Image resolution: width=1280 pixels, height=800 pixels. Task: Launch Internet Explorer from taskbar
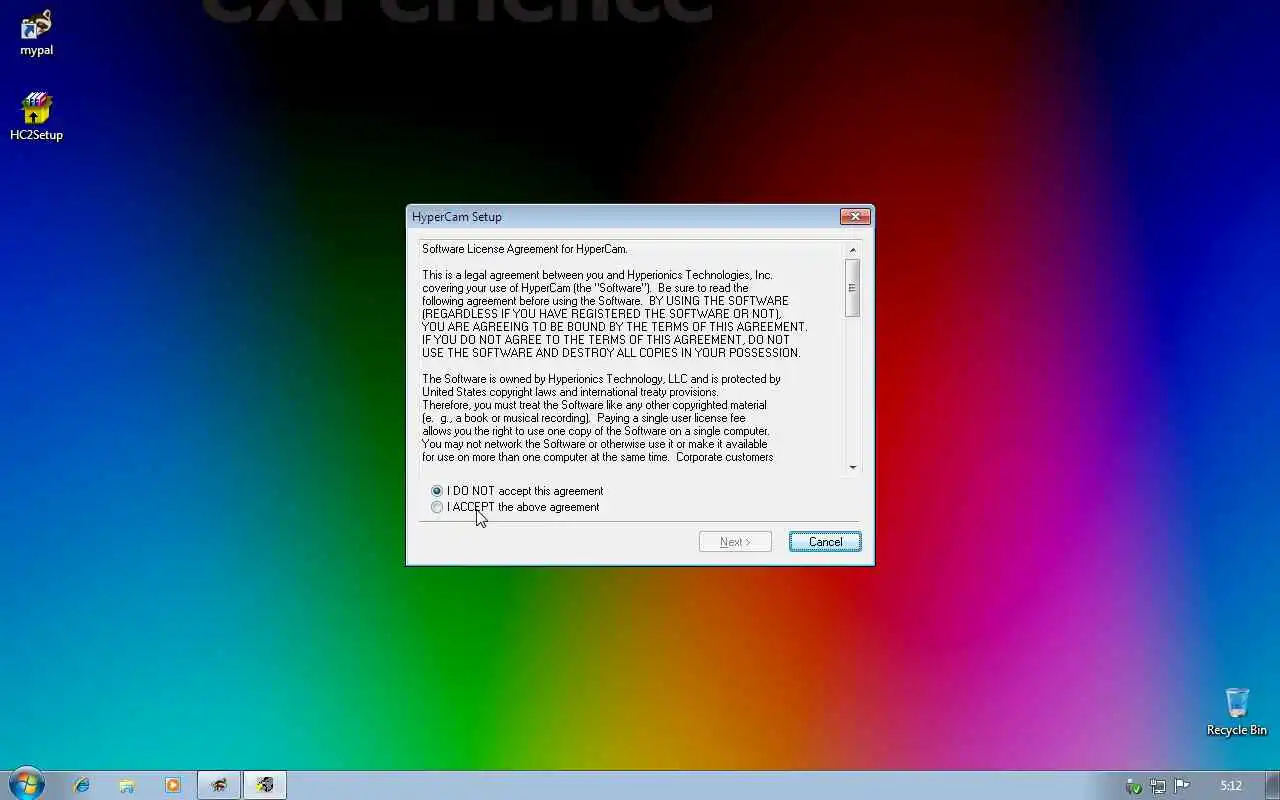click(82, 786)
